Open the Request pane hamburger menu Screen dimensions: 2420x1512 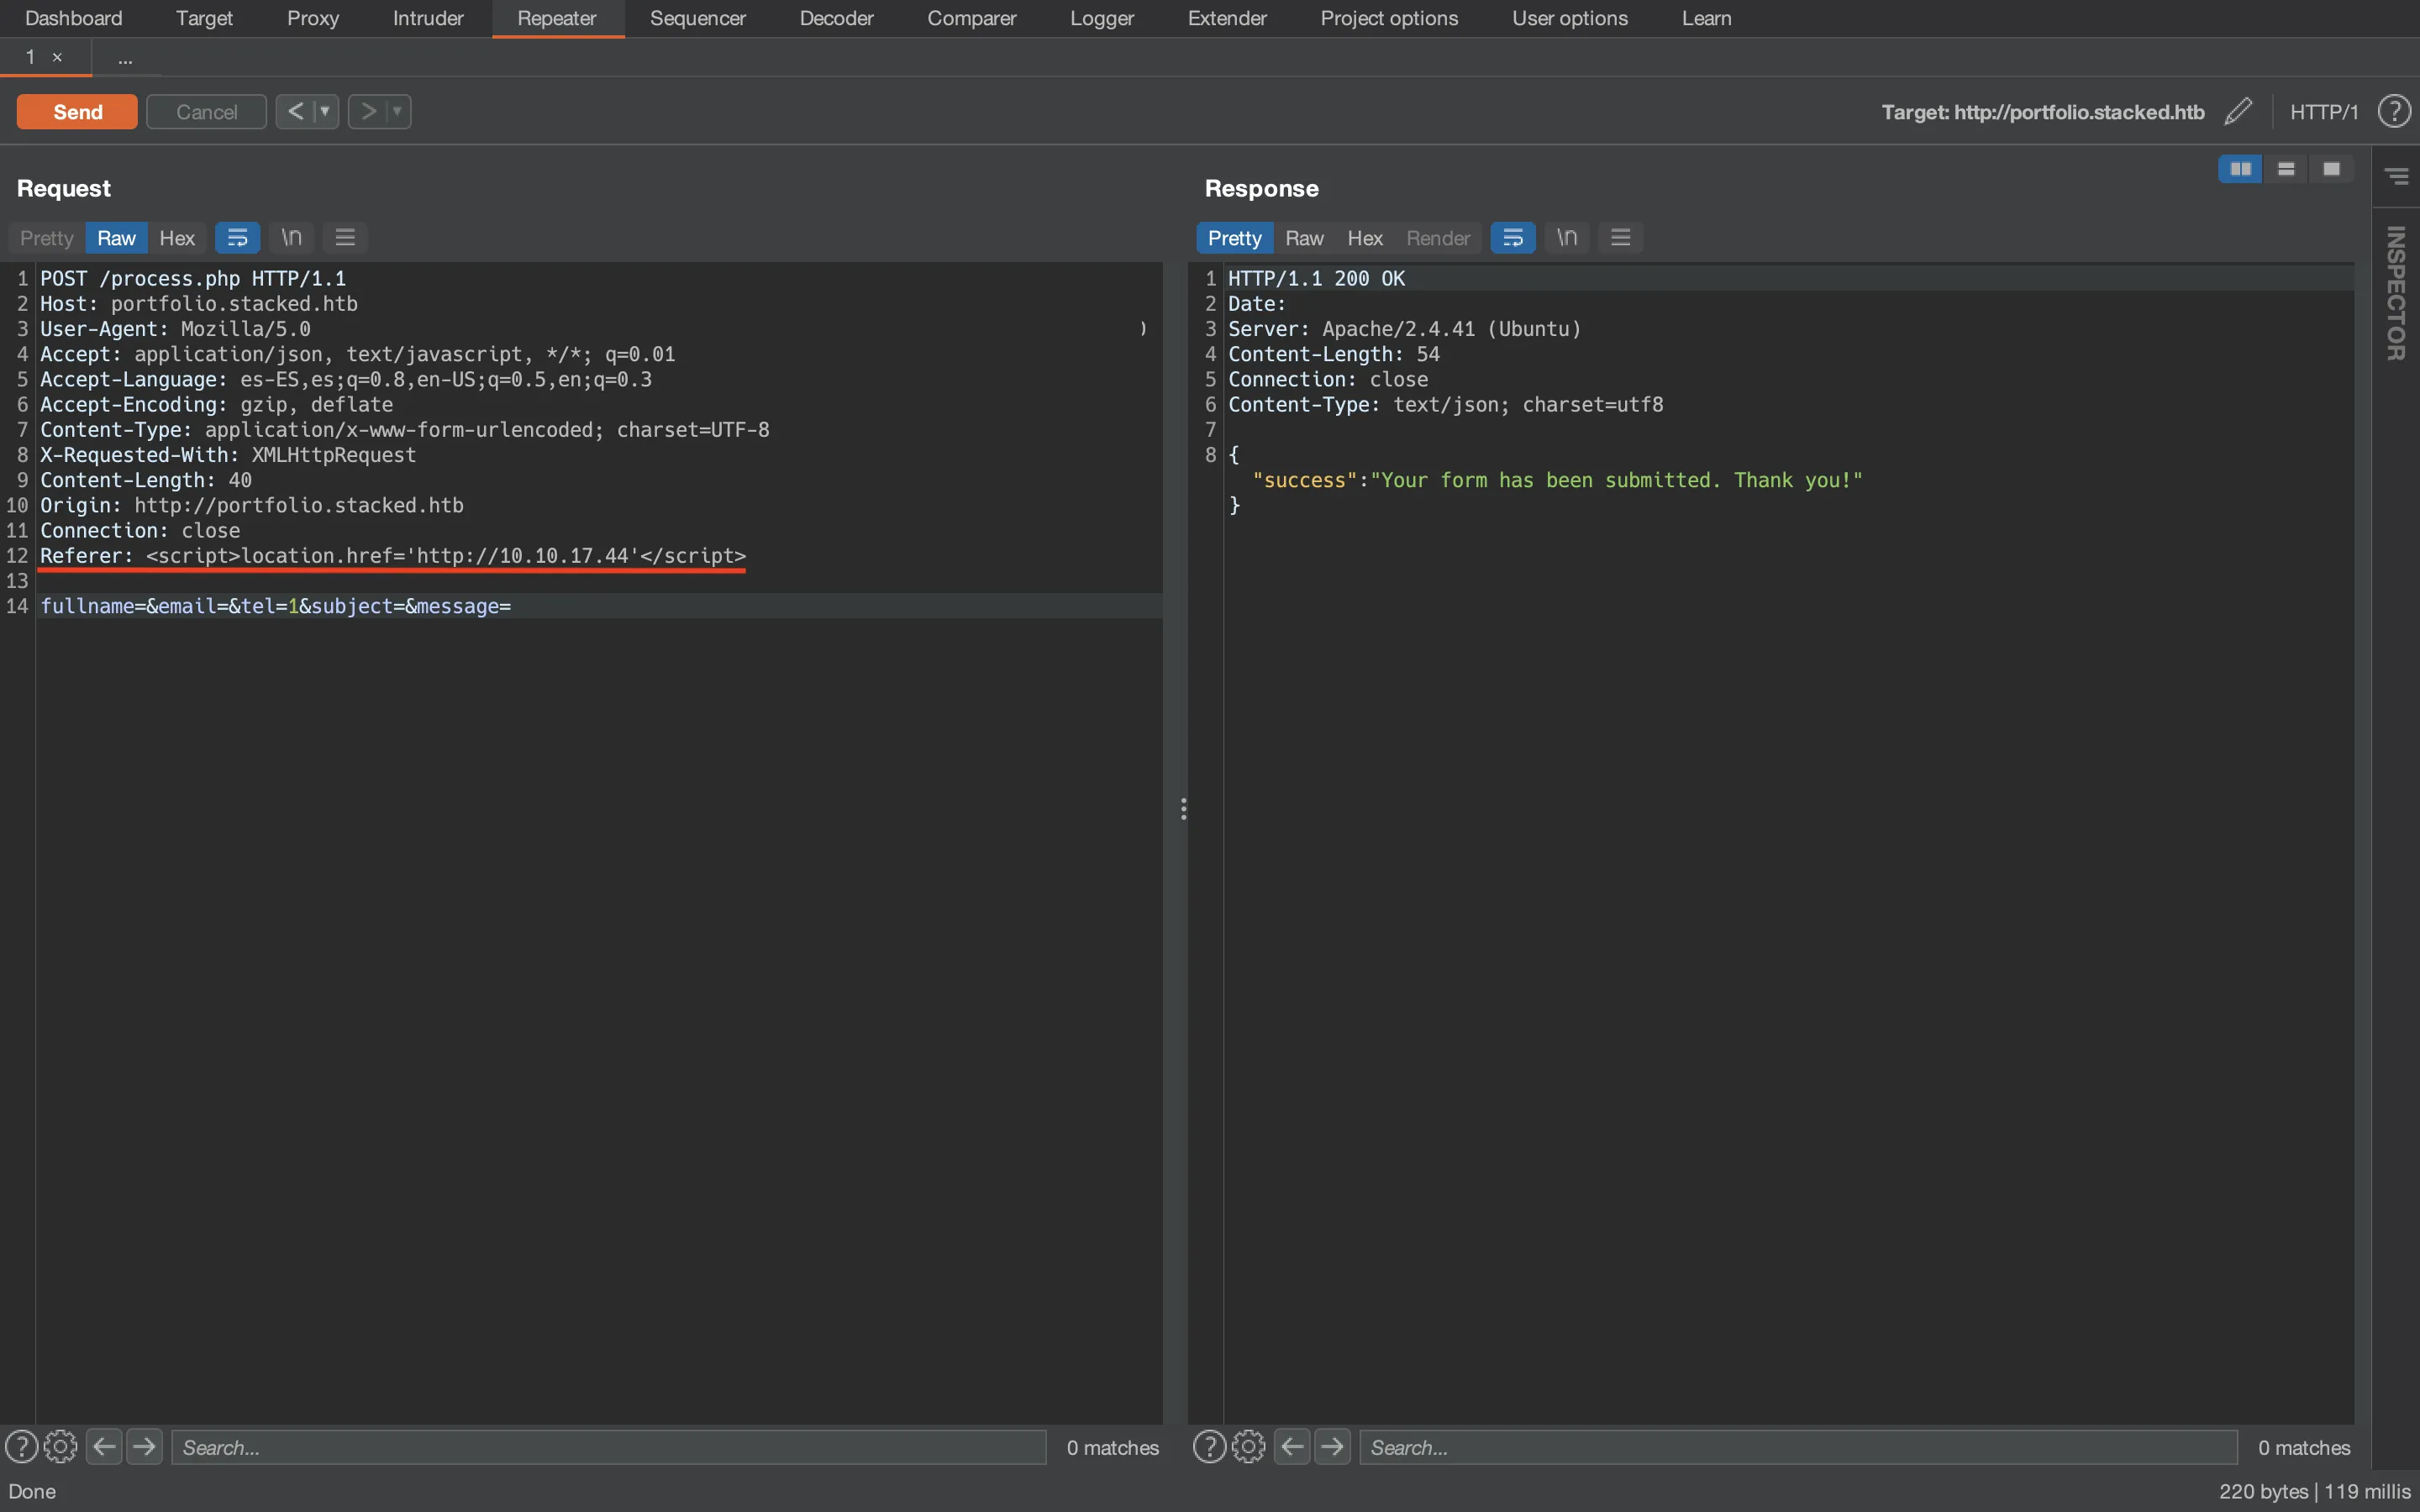(x=345, y=238)
